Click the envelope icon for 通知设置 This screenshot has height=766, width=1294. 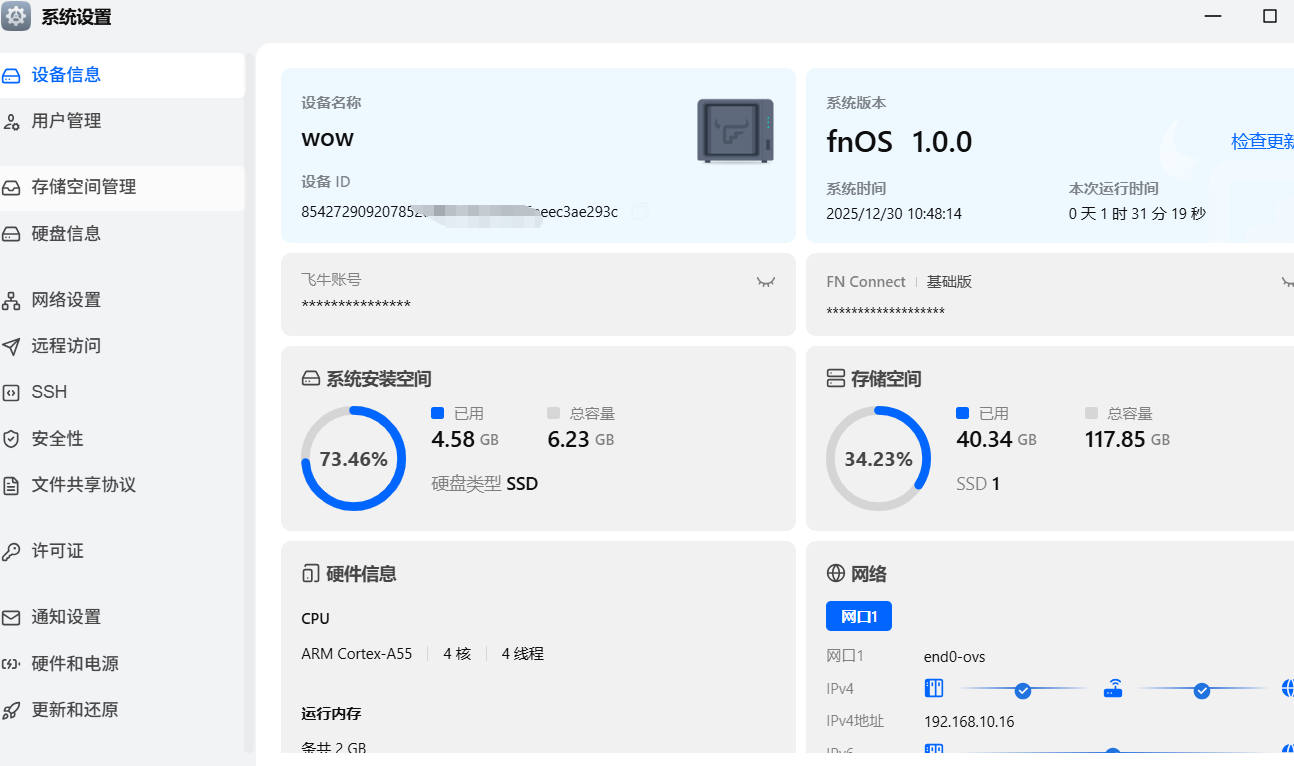(x=11, y=617)
